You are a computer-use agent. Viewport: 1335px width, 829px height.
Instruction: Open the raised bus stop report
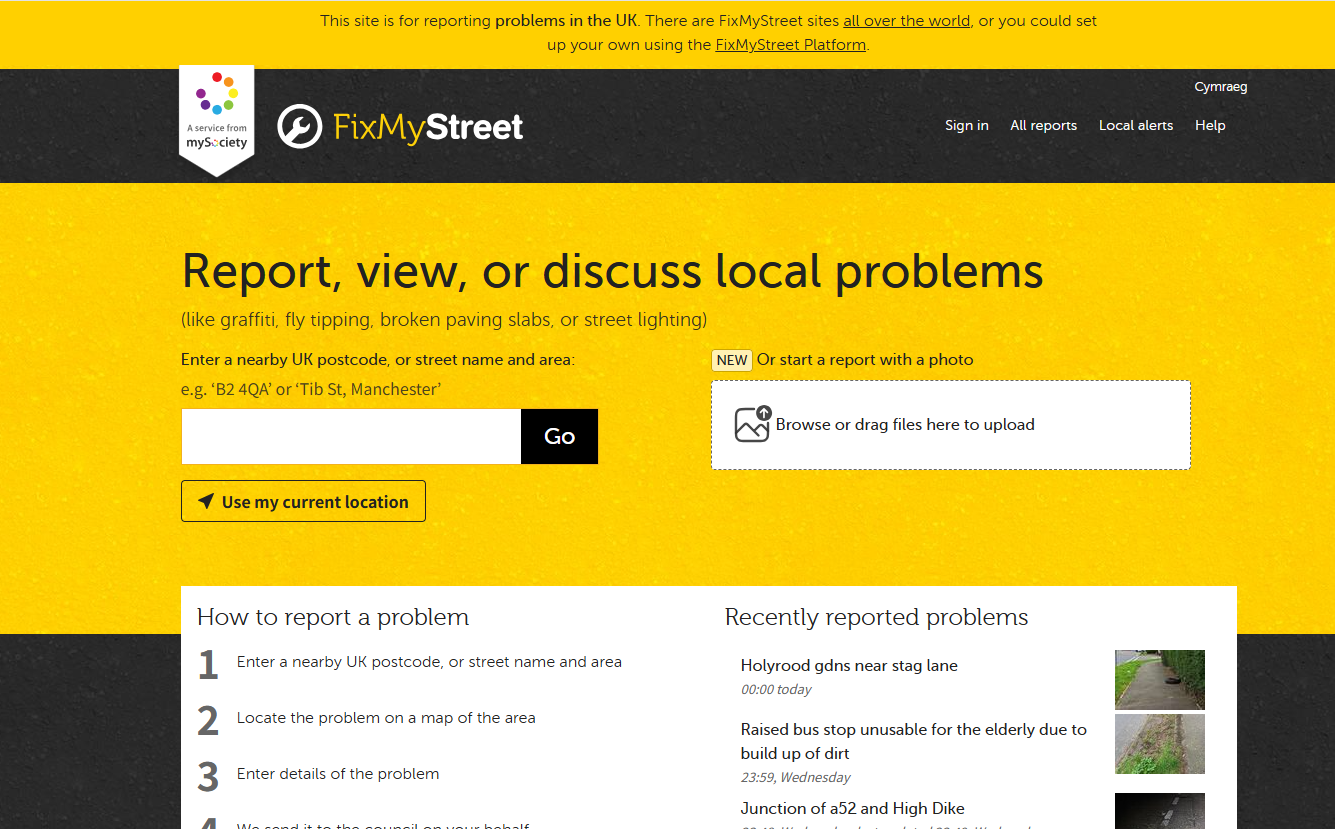coord(913,741)
